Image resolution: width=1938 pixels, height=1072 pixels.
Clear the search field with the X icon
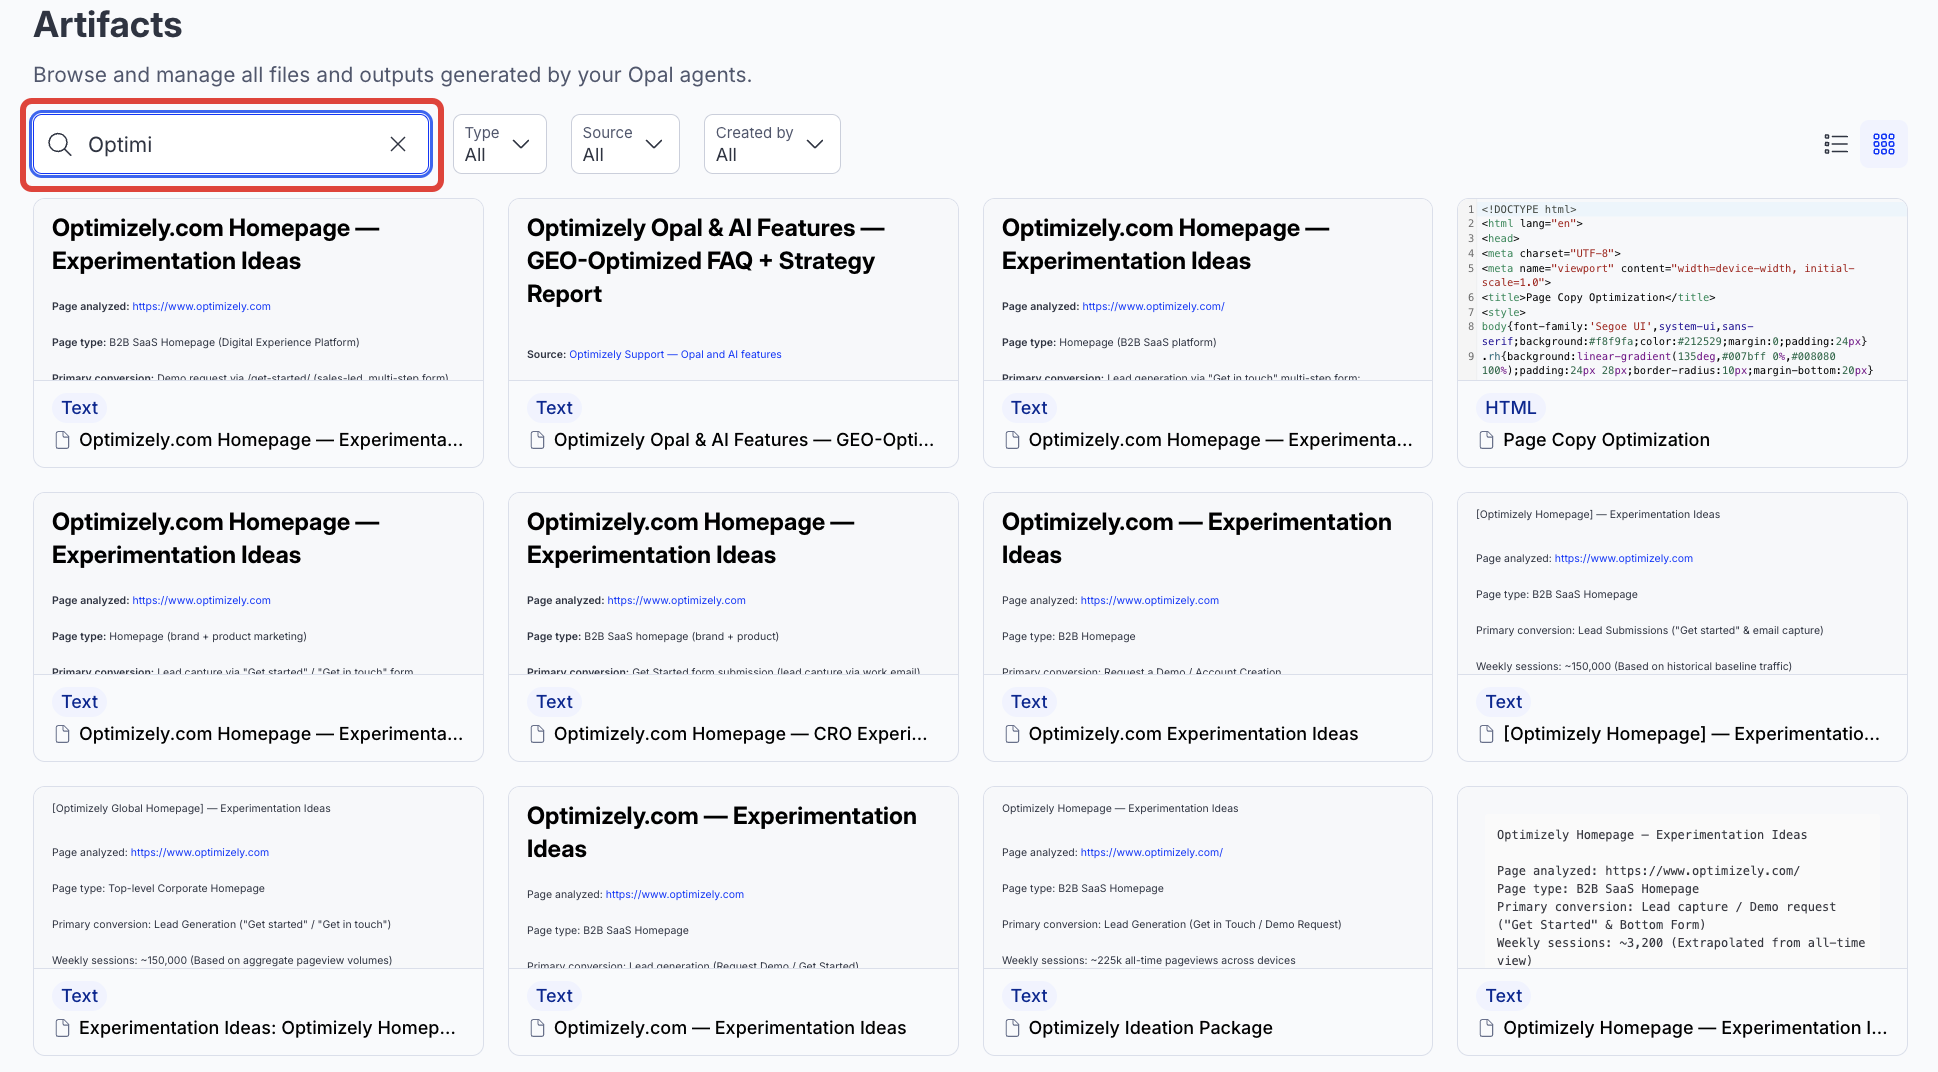click(x=398, y=144)
